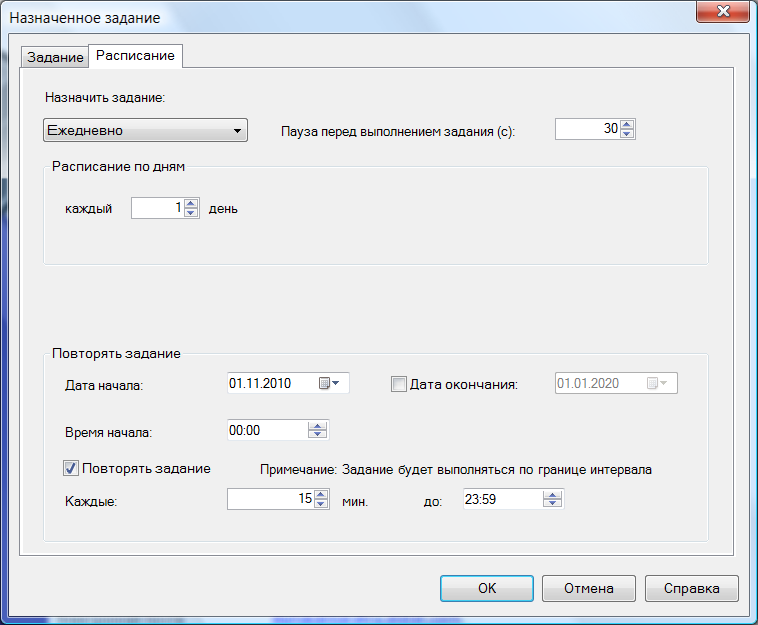Image resolution: width=758 pixels, height=625 pixels.
Task: Decrease the every N days value
Action: (x=192, y=213)
